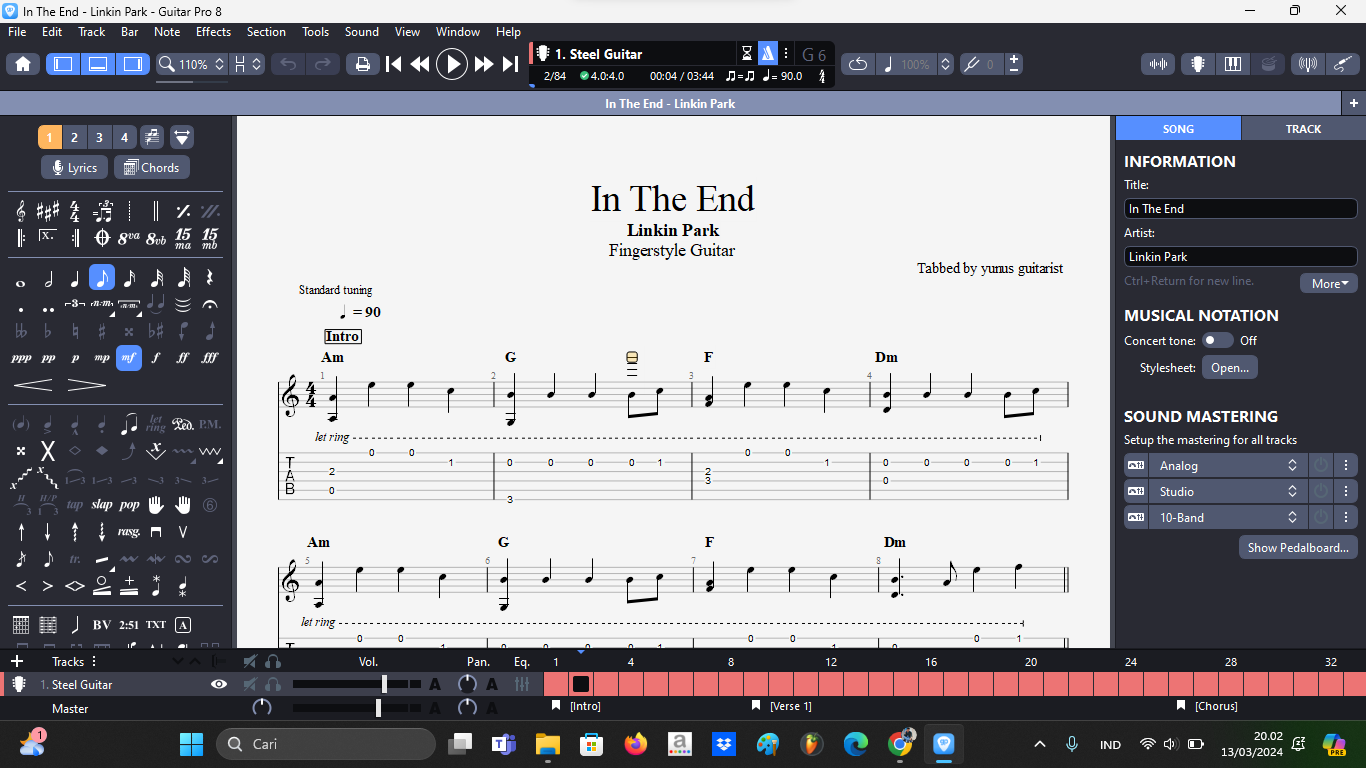This screenshot has height=768, width=1366.
Task: Apply dead note X effect
Action: pyautogui.click(x=47, y=451)
